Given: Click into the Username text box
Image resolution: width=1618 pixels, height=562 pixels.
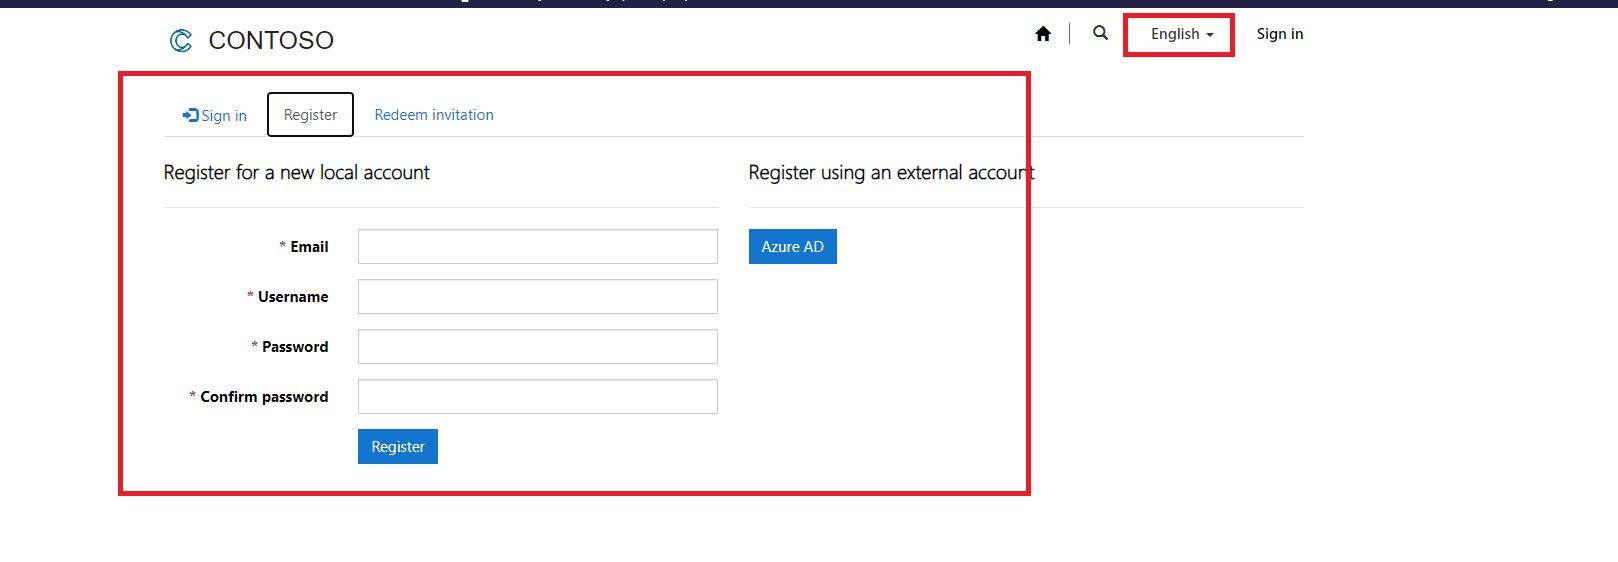Looking at the screenshot, I should coord(537,297).
